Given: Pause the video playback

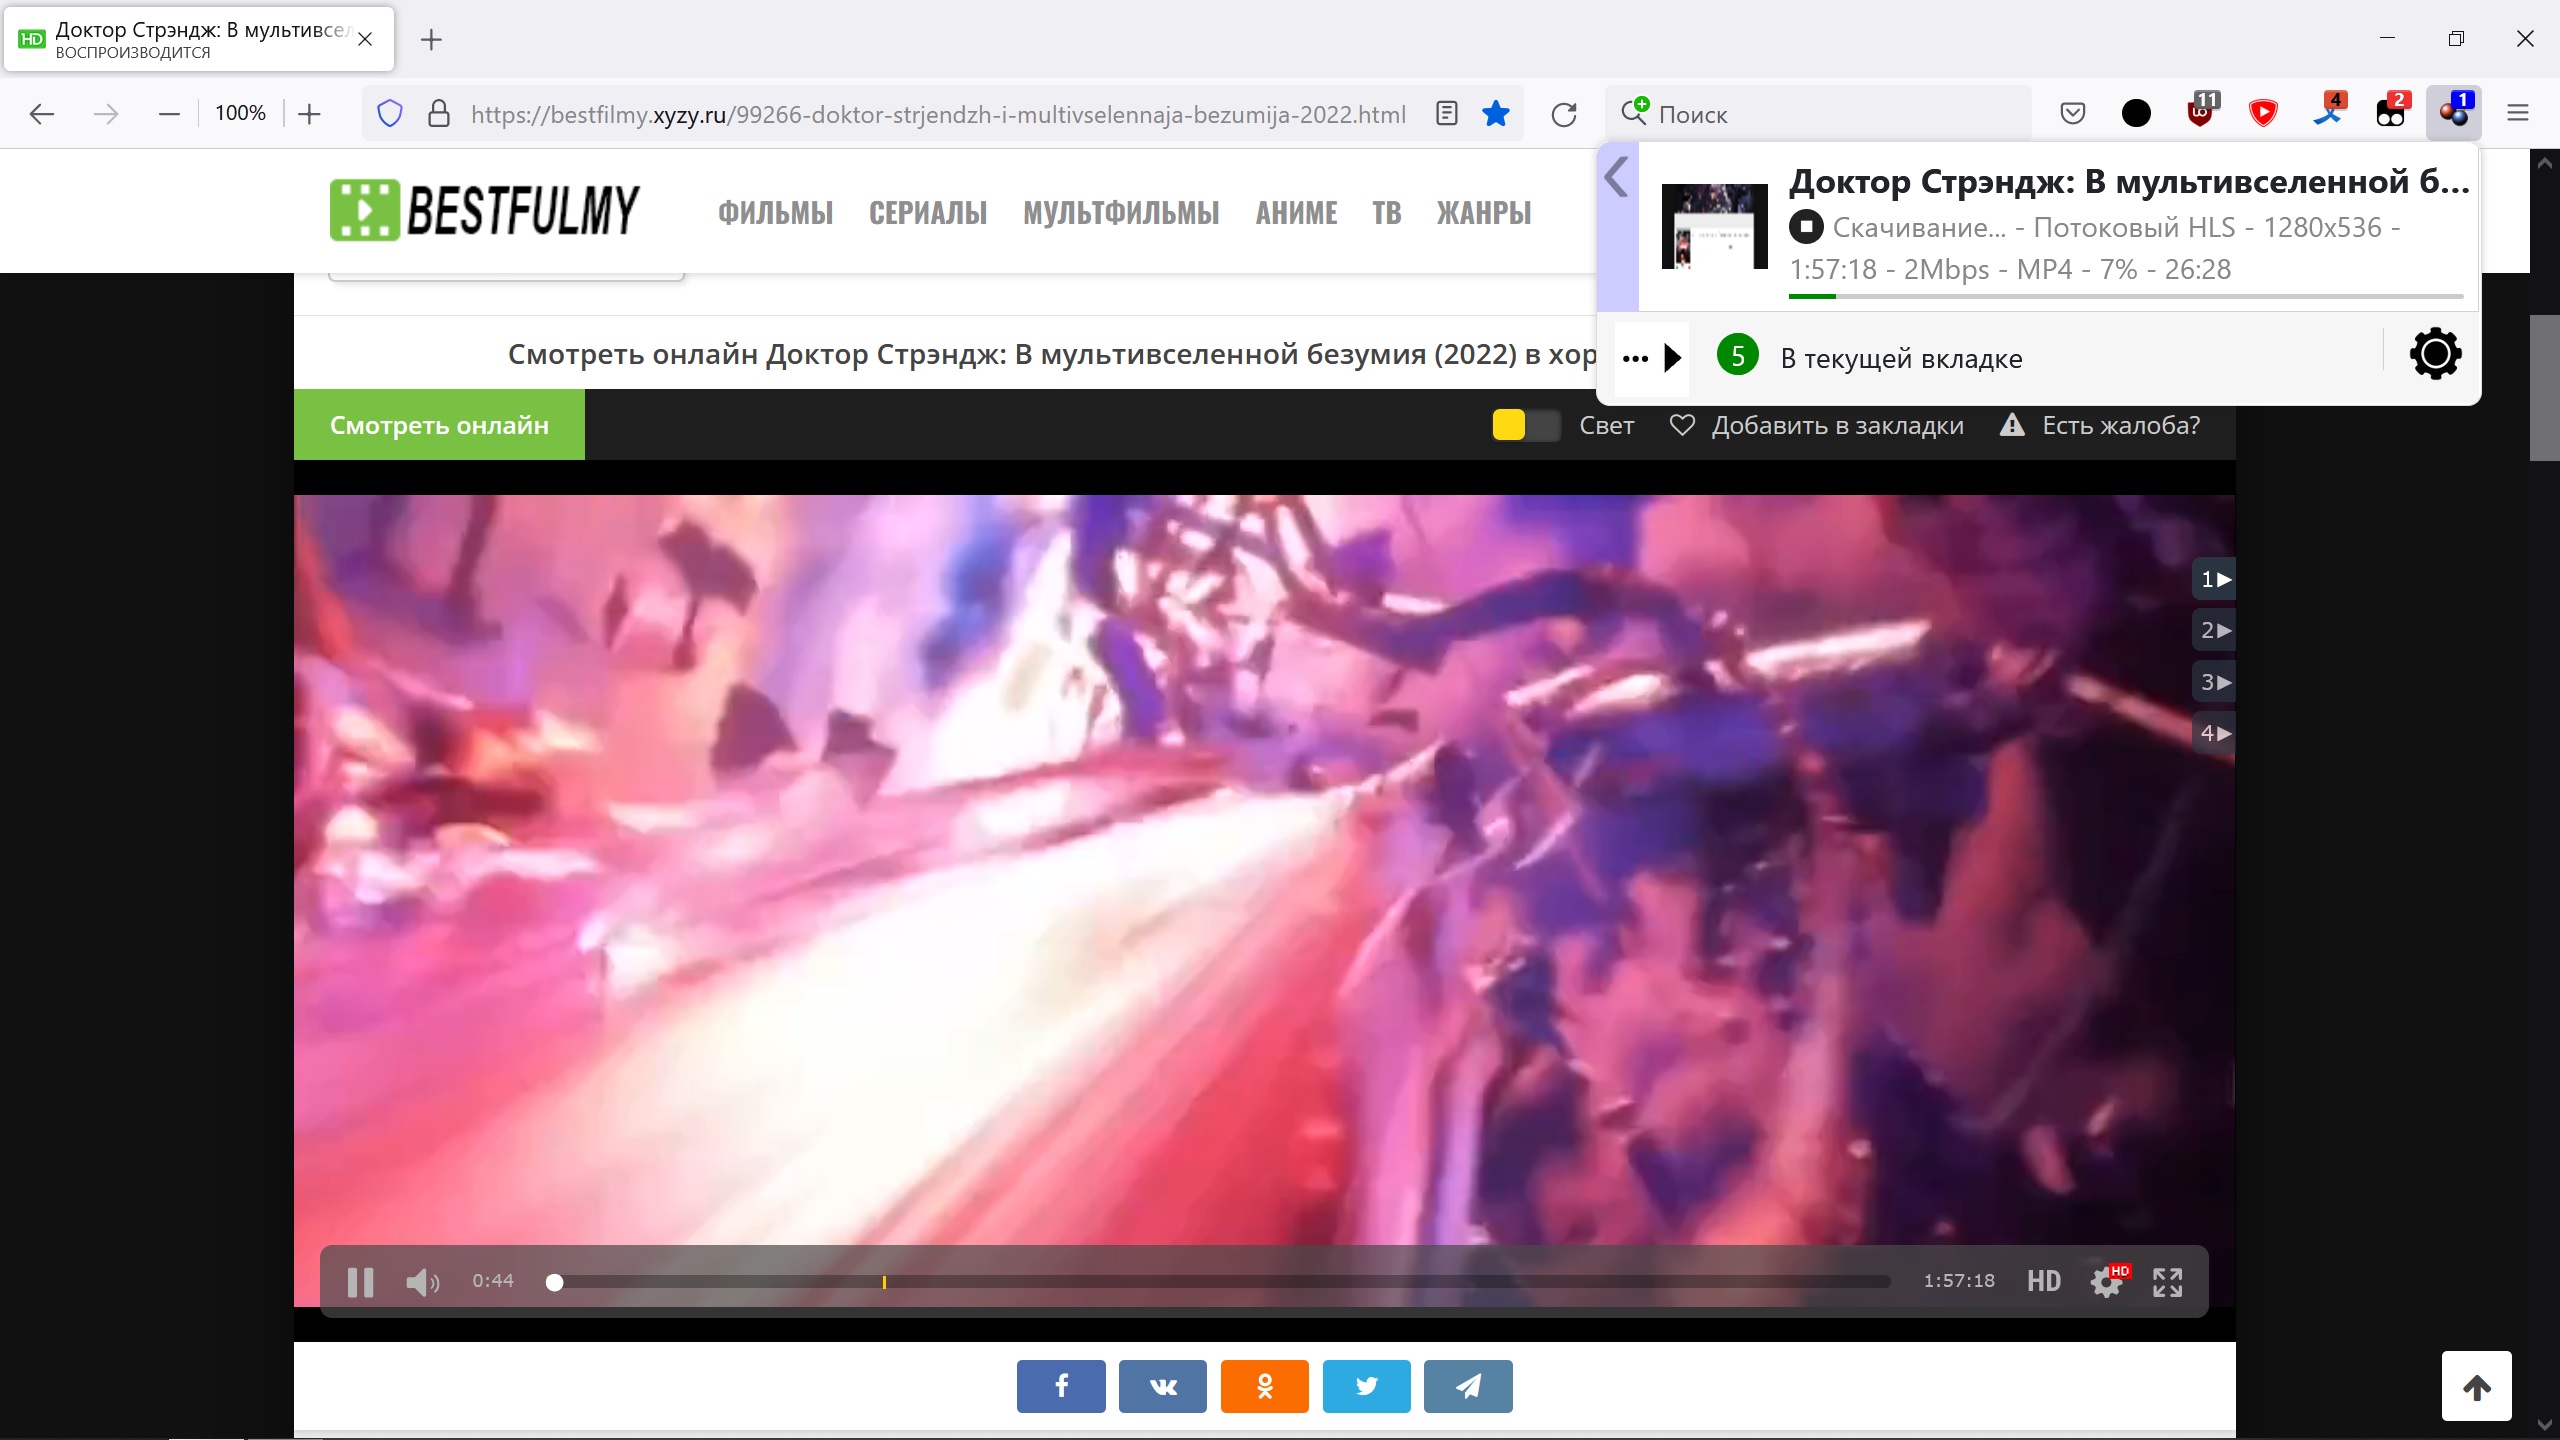Looking at the screenshot, I should click(x=360, y=1282).
